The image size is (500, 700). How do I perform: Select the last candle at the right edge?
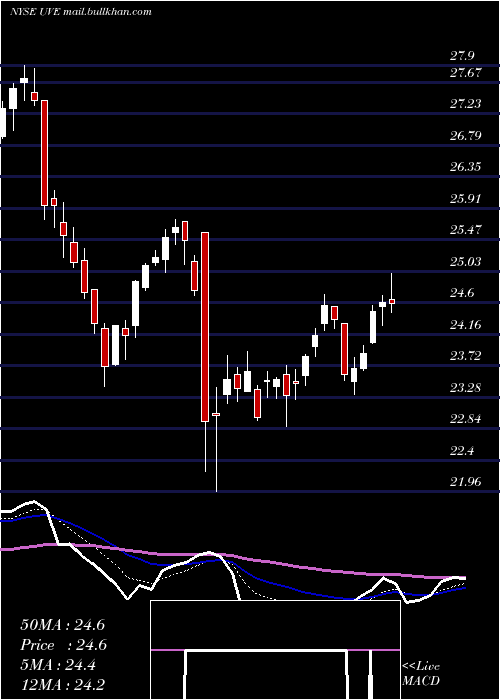pyautogui.click(x=392, y=301)
